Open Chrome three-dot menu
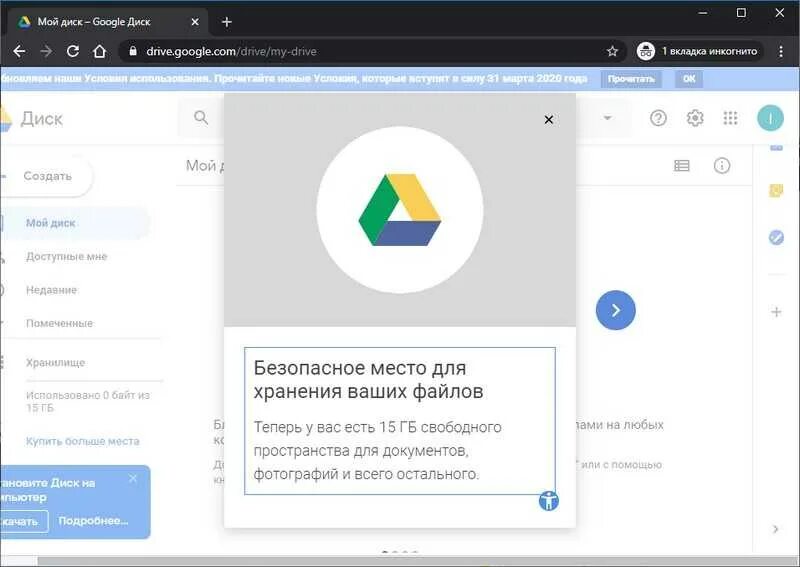 pyautogui.click(x=781, y=51)
